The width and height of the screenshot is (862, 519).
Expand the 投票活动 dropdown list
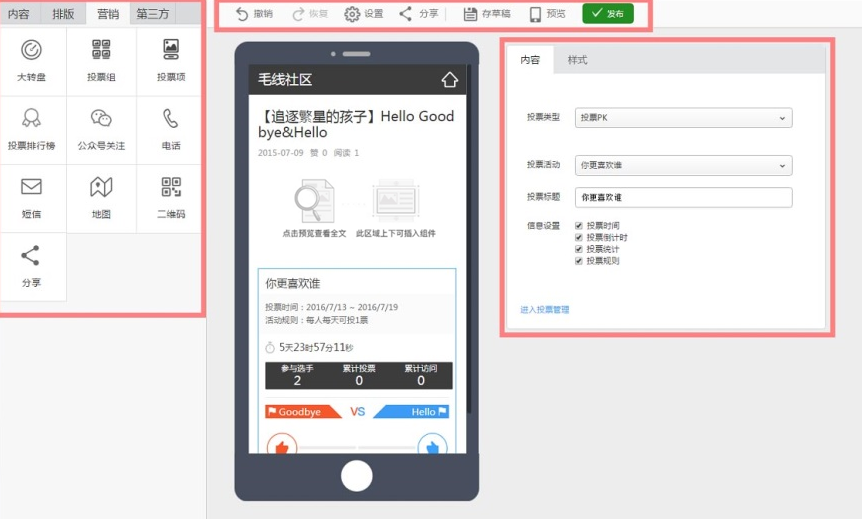[683, 165]
